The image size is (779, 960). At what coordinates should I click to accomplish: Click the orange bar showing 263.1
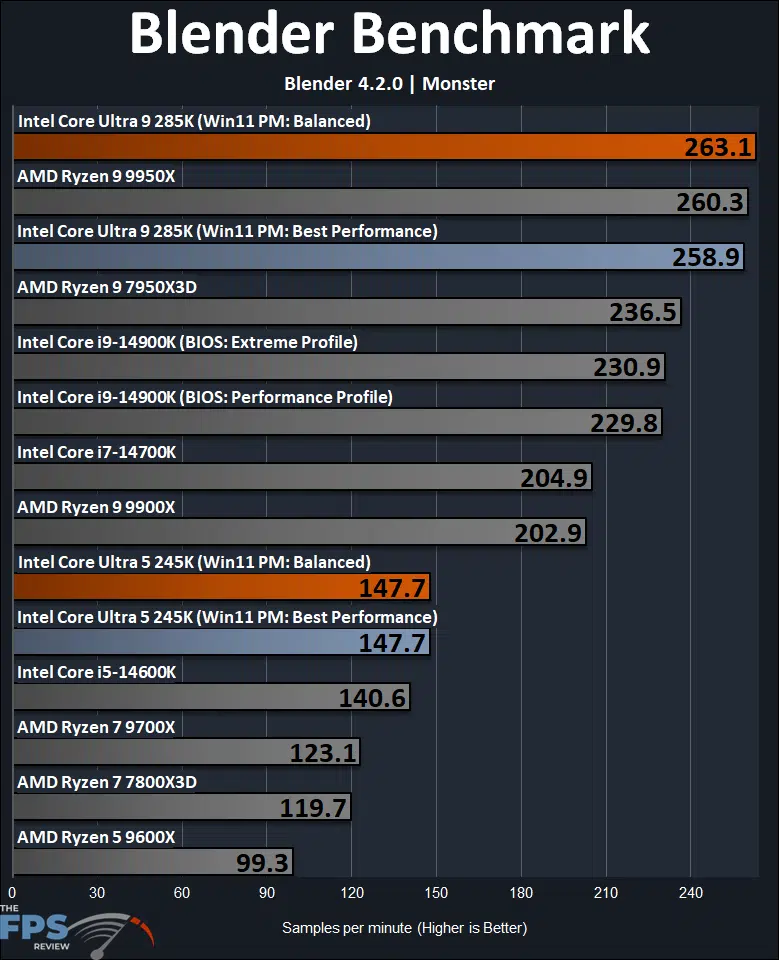385,147
